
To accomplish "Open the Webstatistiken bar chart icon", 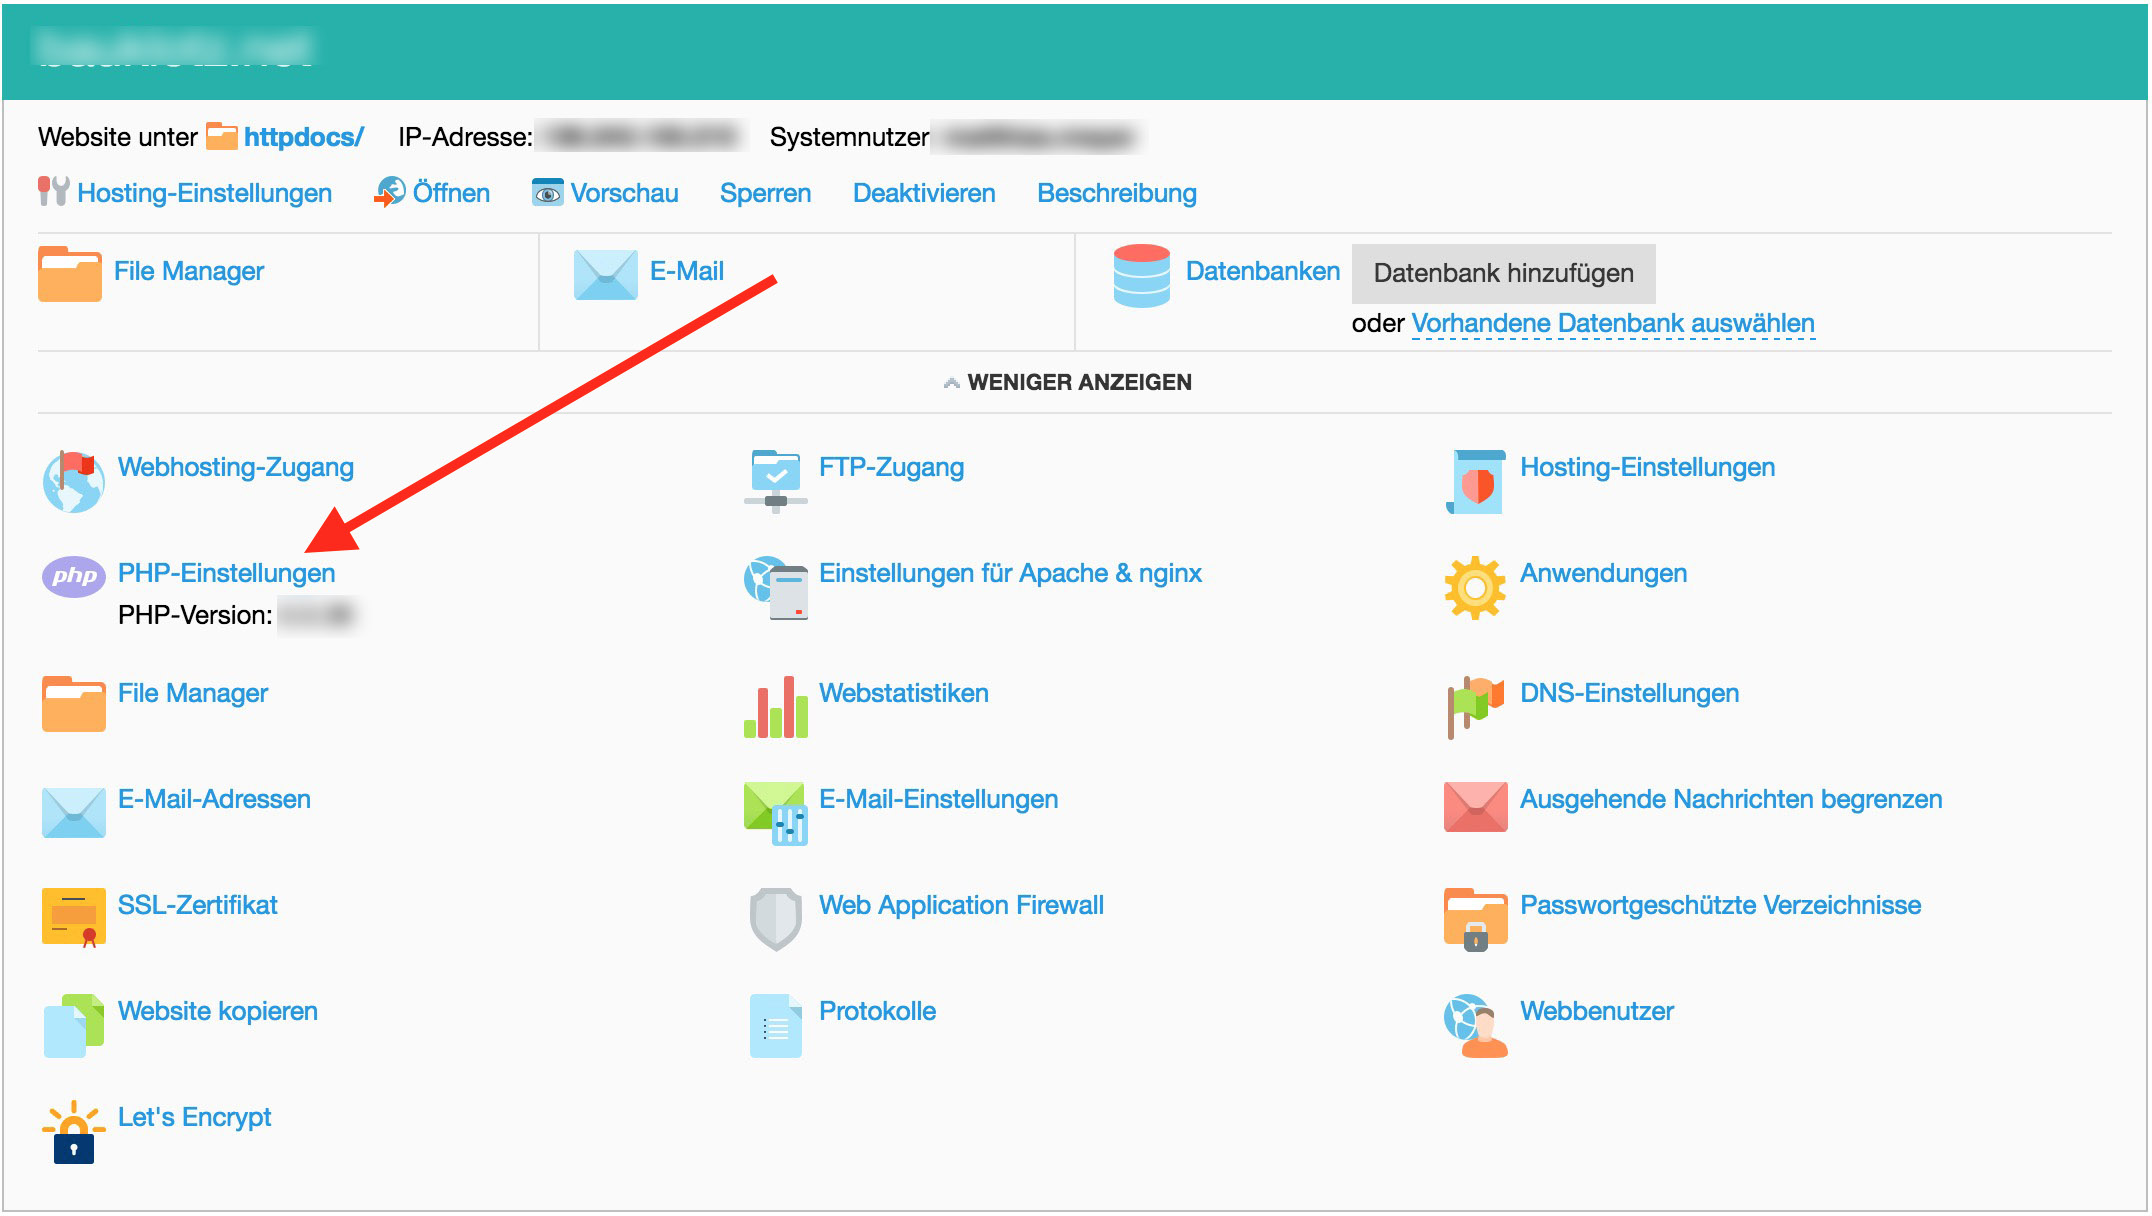I will coord(776,707).
